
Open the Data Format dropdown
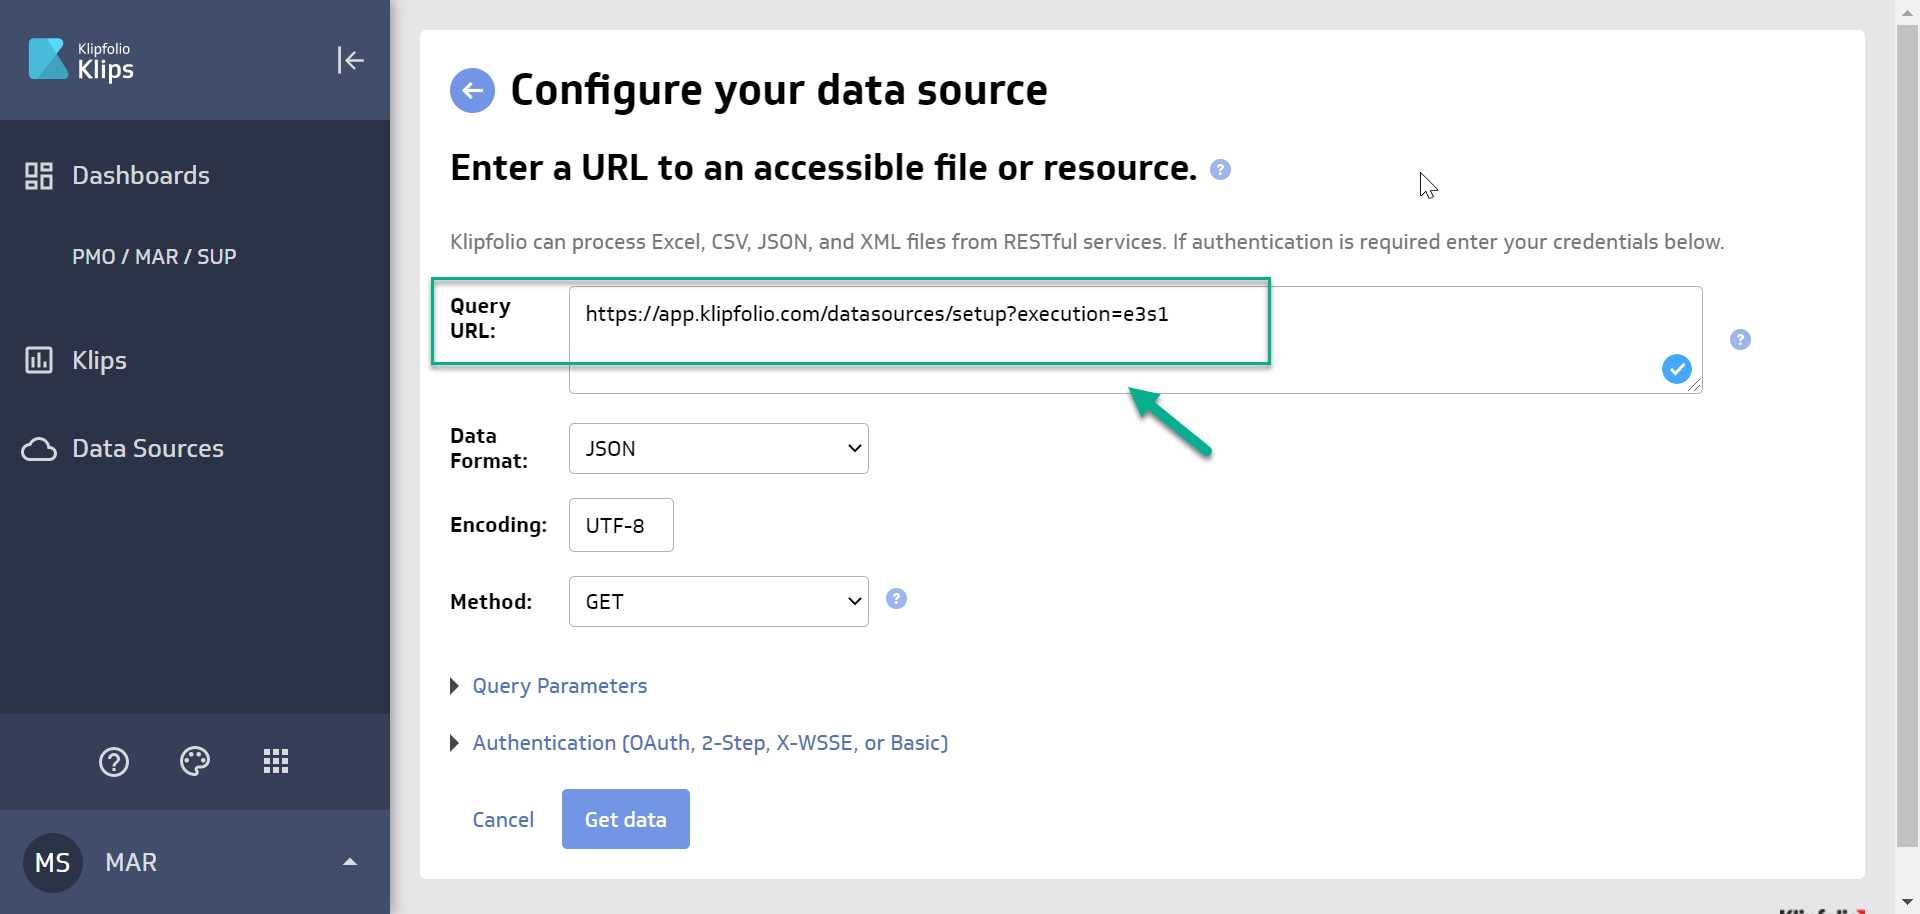point(718,449)
